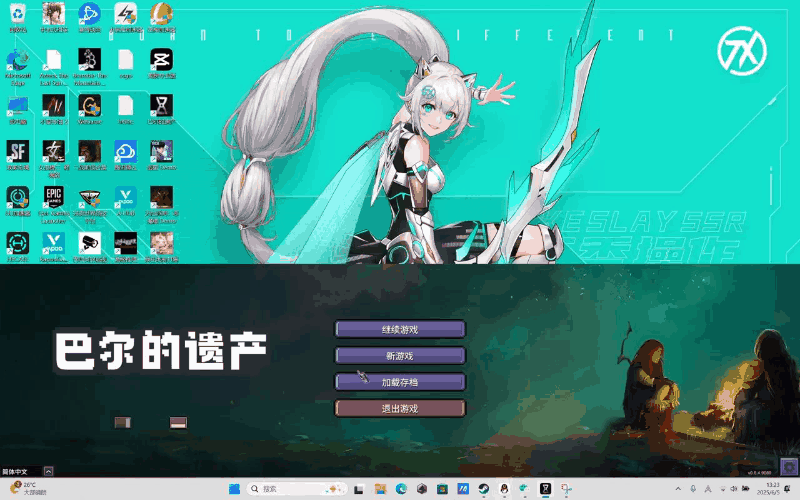
Task: Open the weather widget showing 26°C
Action: pos(29,488)
